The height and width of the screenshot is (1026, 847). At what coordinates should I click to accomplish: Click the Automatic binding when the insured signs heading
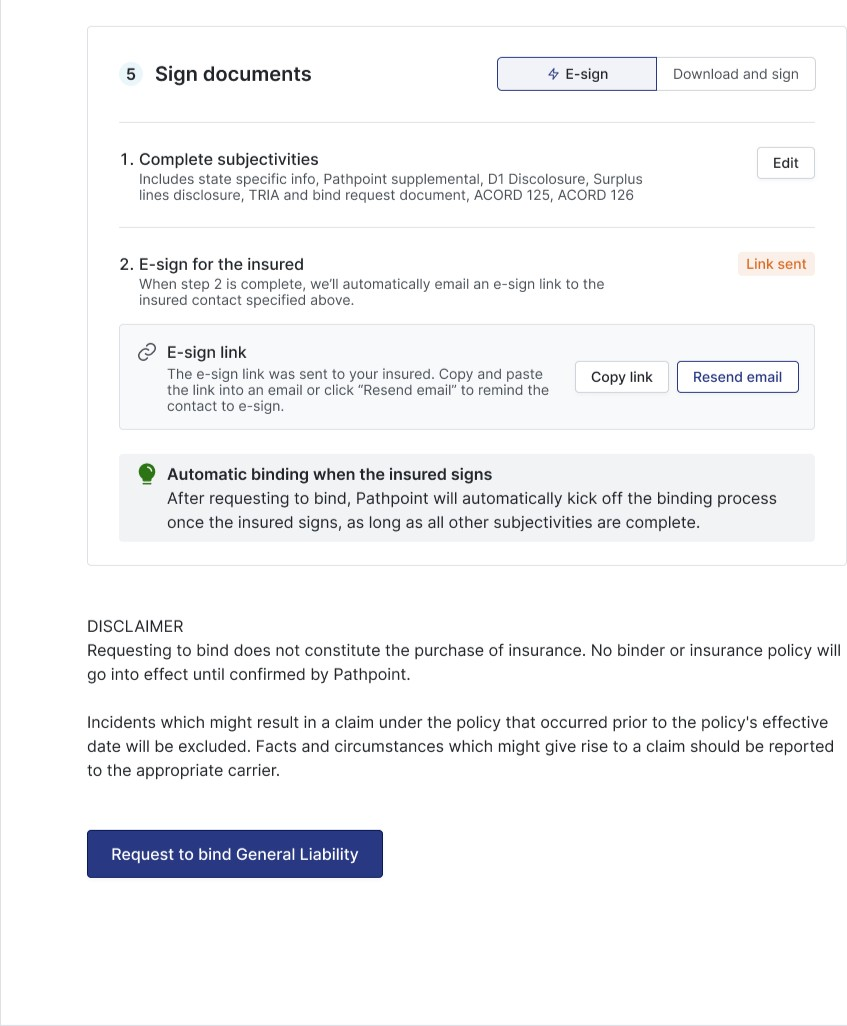click(x=329, y=474)
